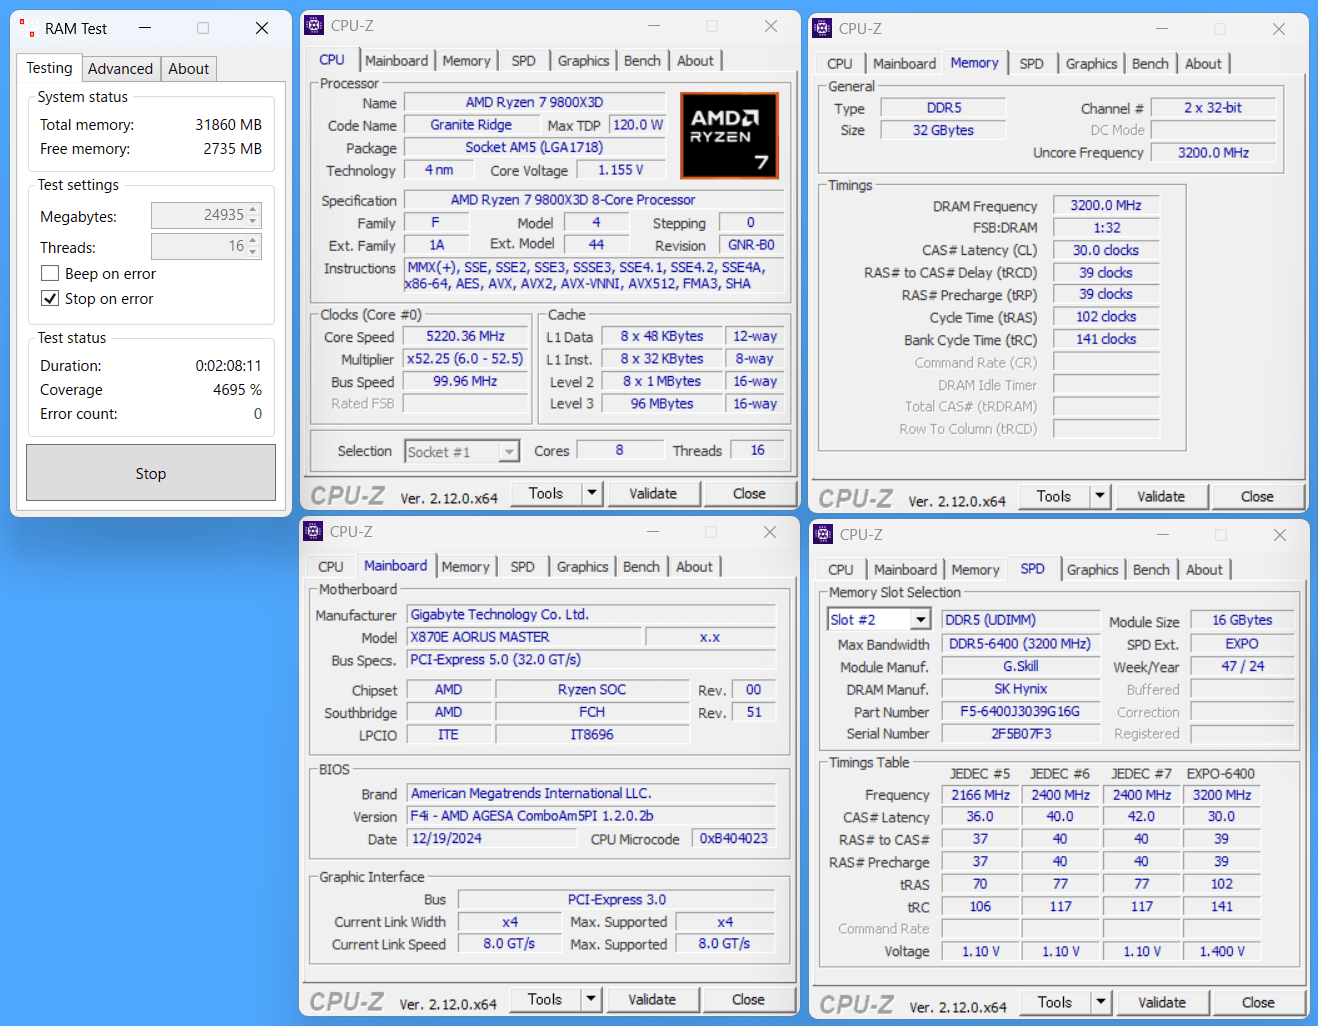Click the DRAM Frequency value field

pos(1105,205)
